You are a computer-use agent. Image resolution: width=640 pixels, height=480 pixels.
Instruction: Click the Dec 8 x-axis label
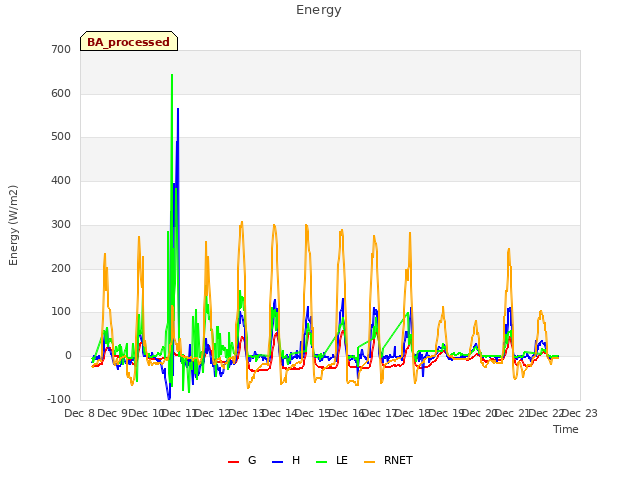tap(80, 413)
